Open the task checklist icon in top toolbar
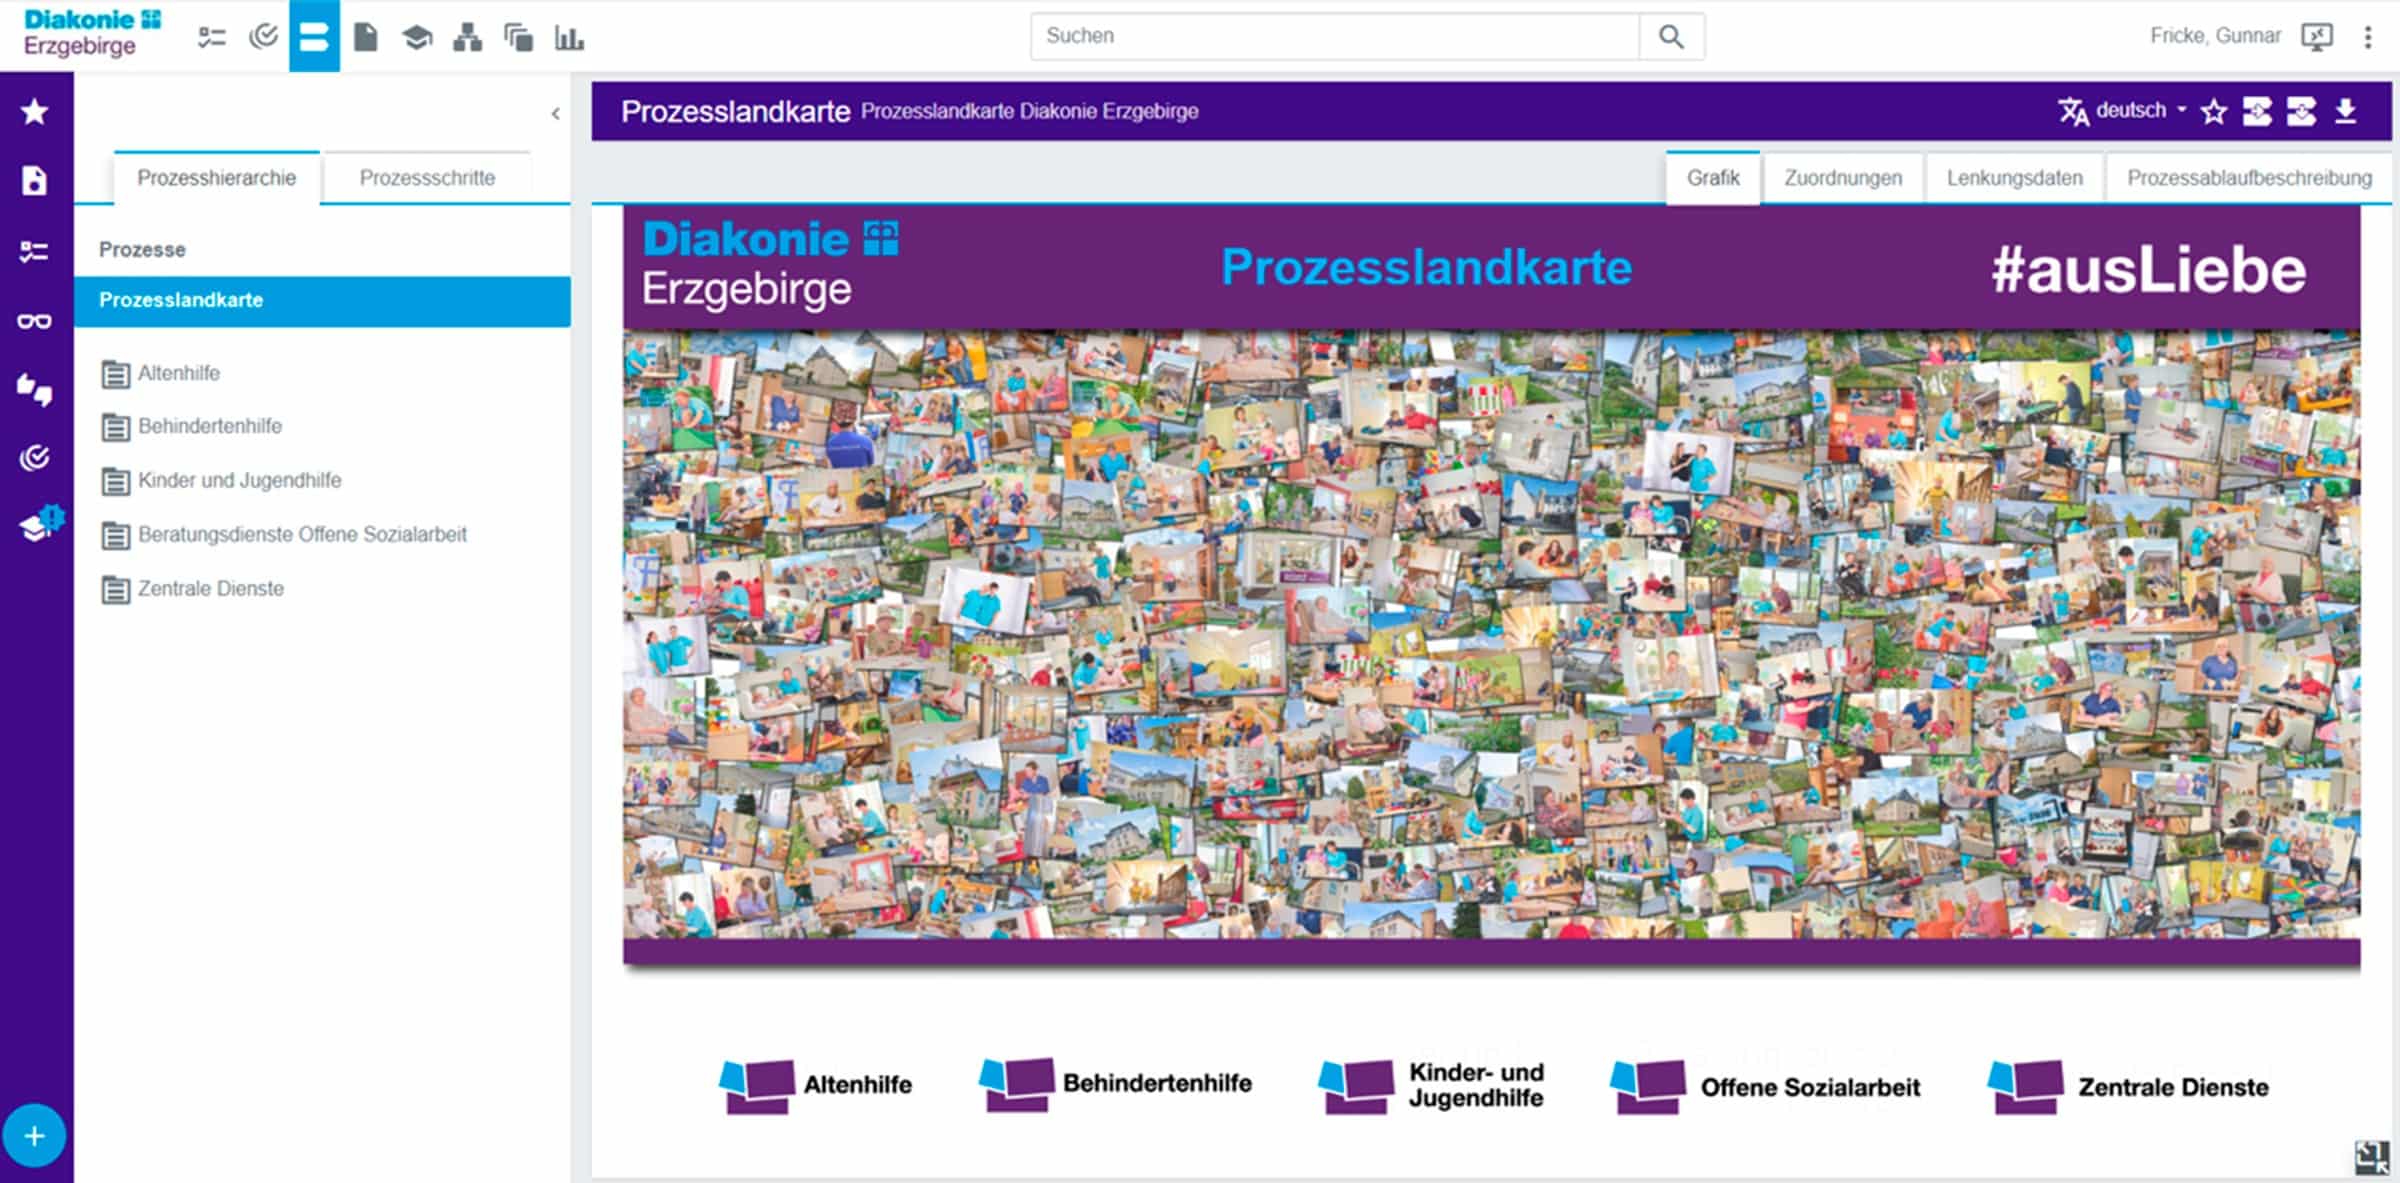Image resolution: width=2400 pixels, height=1183 pixels. coord(212,37)
